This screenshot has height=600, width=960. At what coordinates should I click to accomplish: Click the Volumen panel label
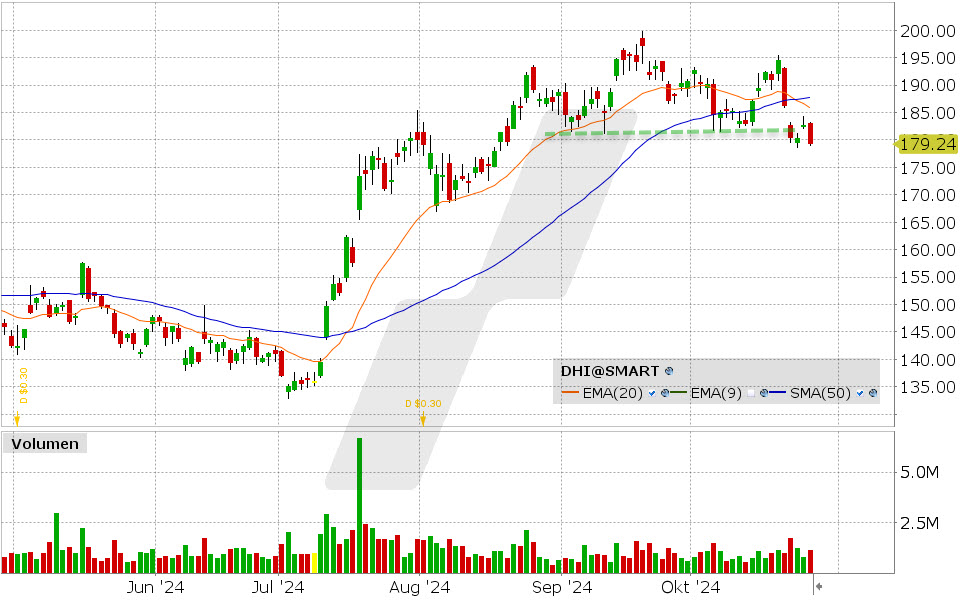coord(45,444)
